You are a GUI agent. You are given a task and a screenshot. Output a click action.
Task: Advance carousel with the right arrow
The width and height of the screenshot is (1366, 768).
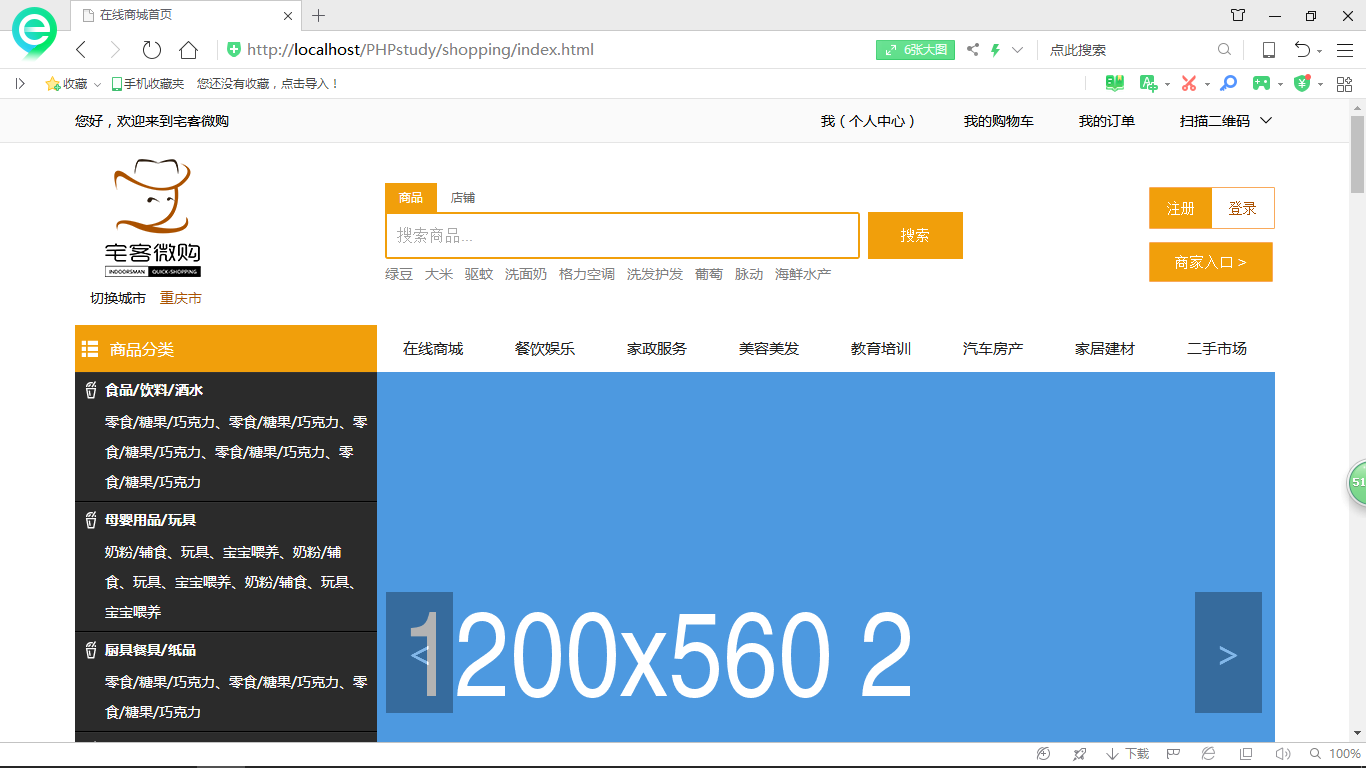click(1228, 653)
